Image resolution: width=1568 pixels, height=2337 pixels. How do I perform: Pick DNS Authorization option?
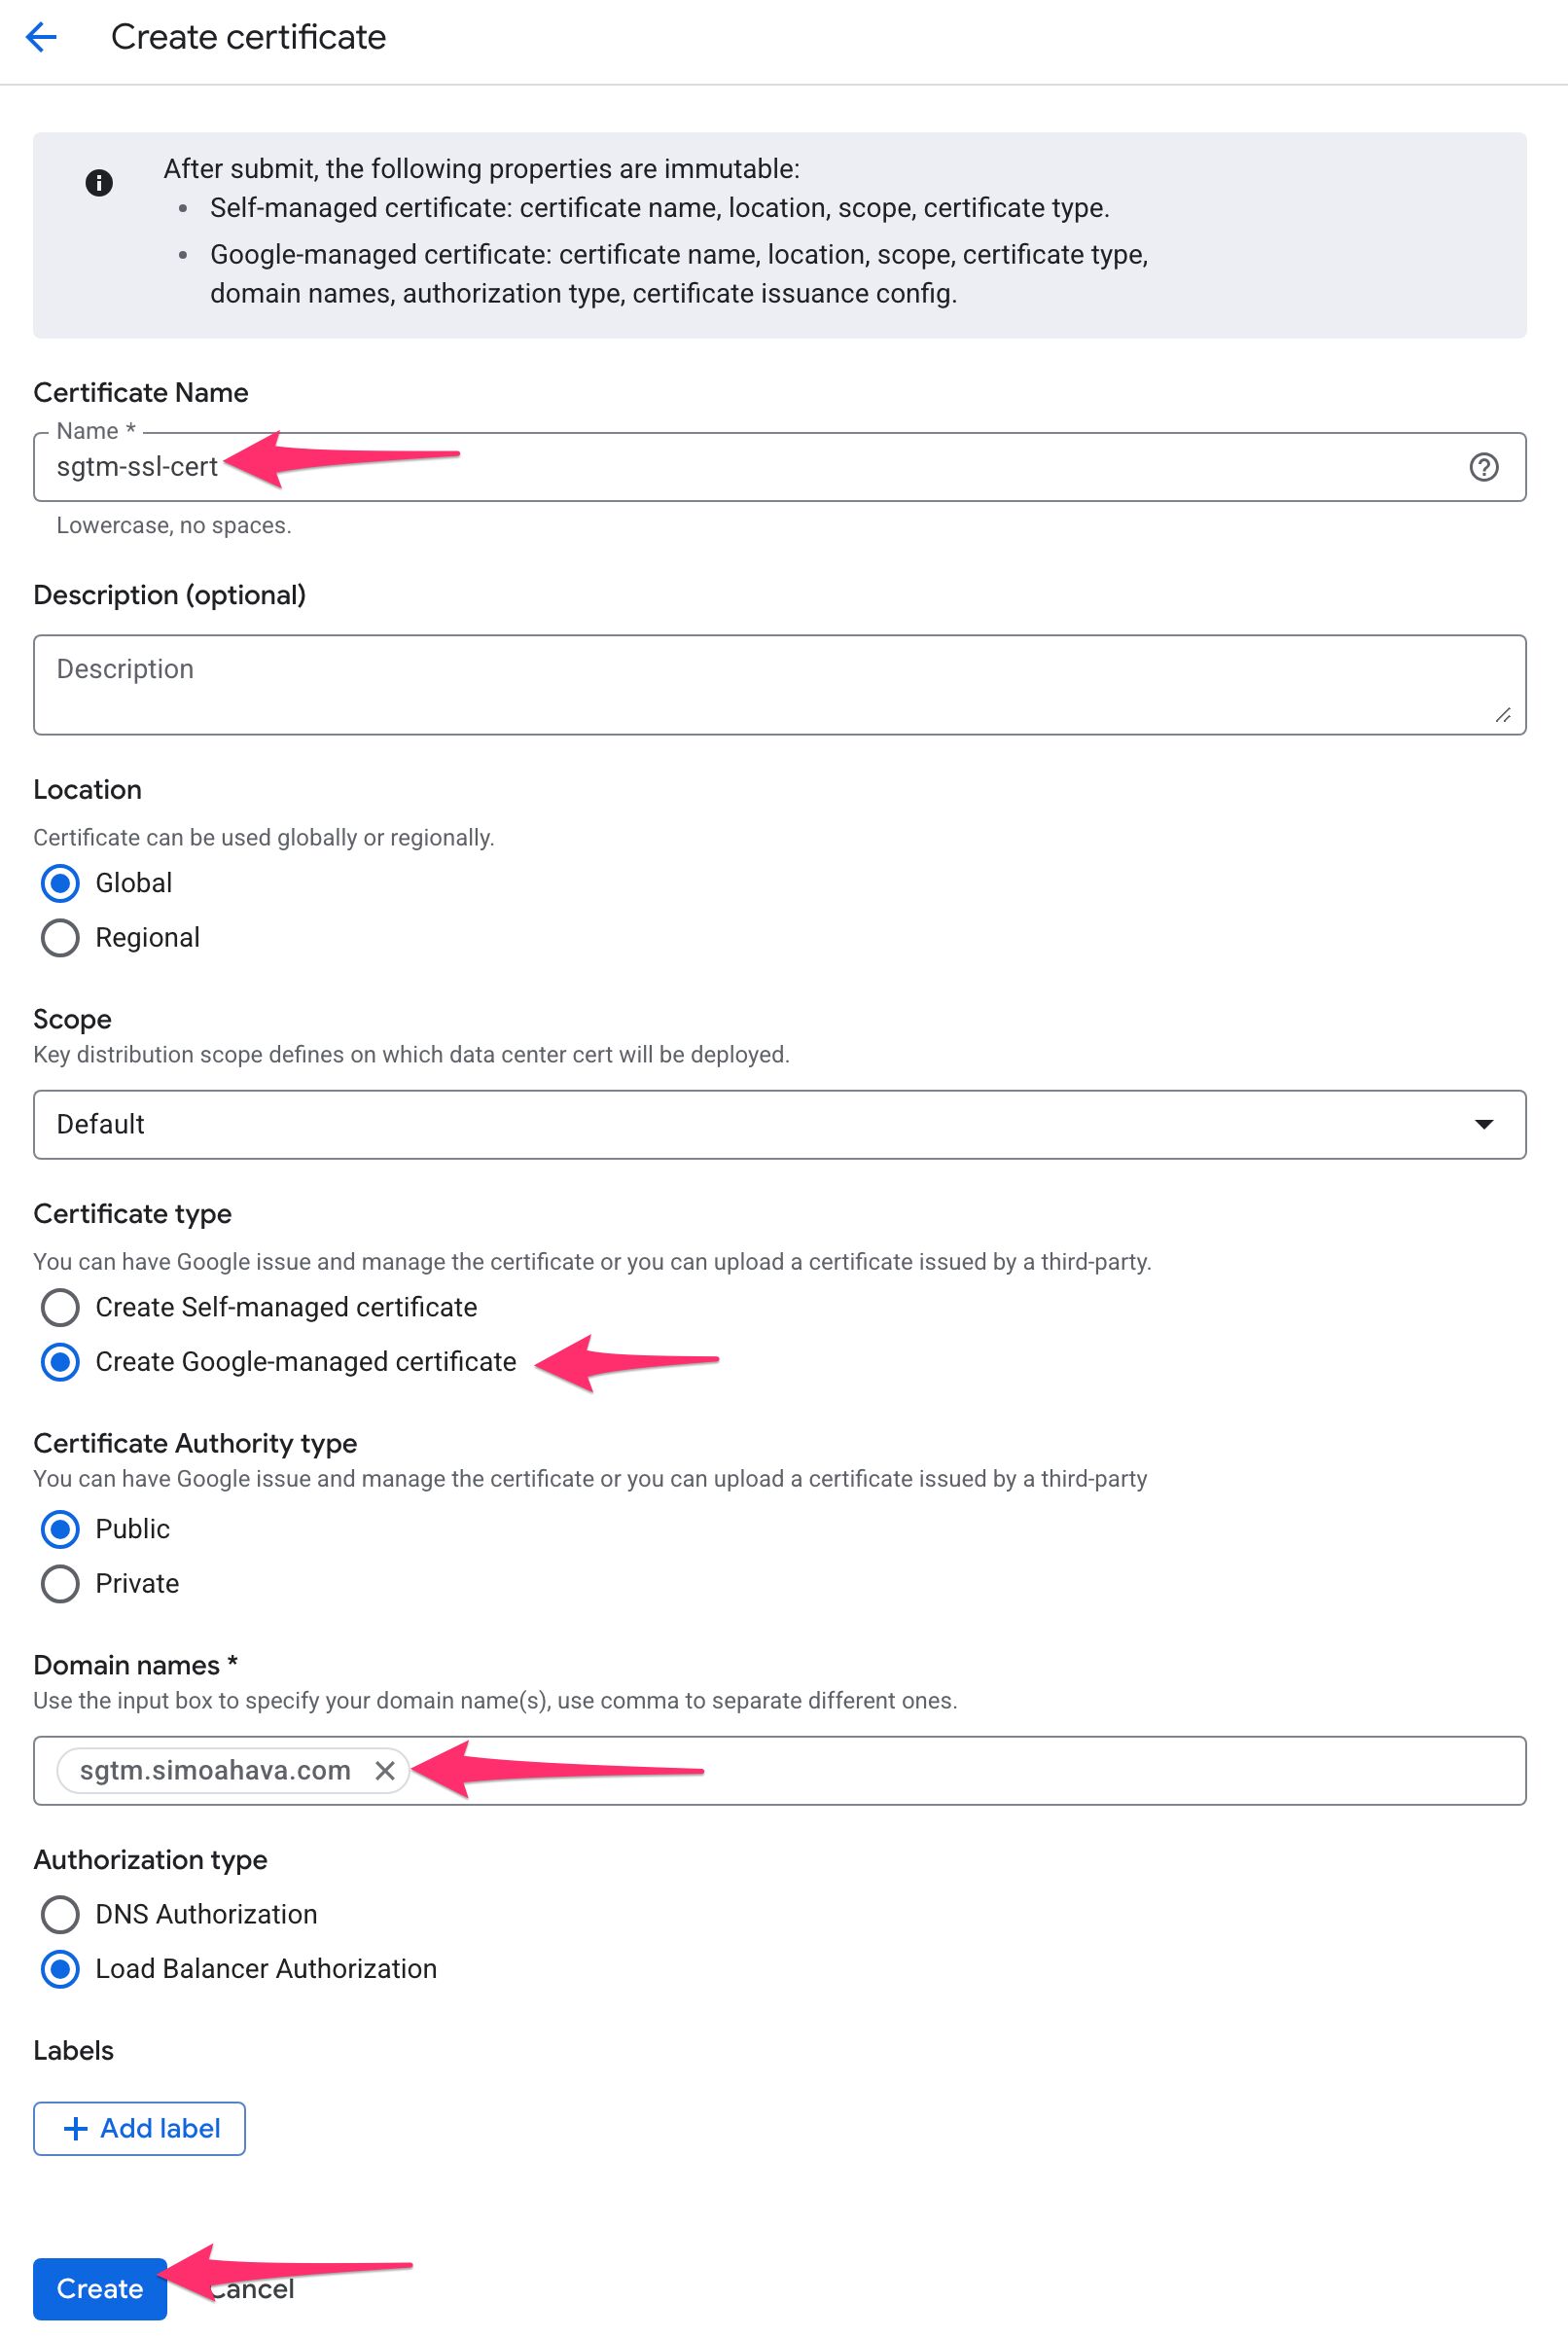pos(60,1914)
